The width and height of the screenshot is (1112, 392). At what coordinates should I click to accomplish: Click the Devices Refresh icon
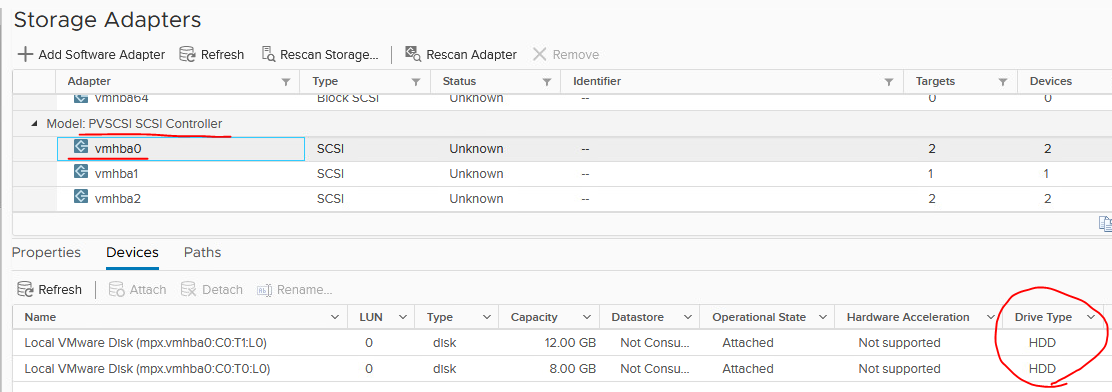26,289
